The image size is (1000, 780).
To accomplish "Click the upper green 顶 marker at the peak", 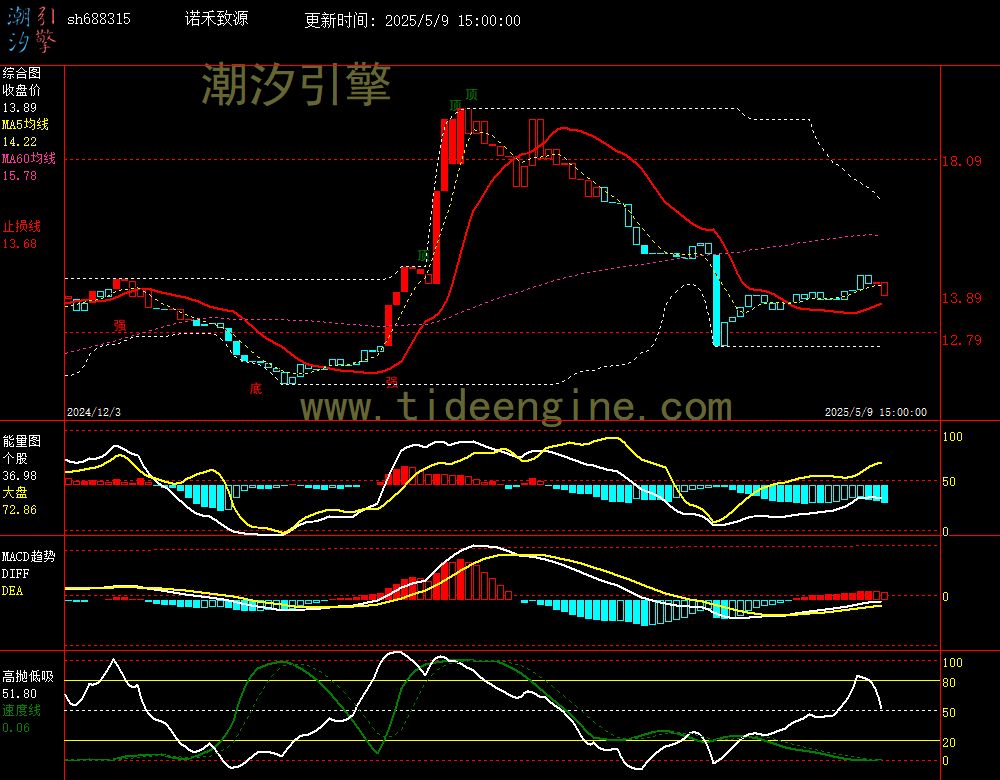I will (x=471, y=94).
